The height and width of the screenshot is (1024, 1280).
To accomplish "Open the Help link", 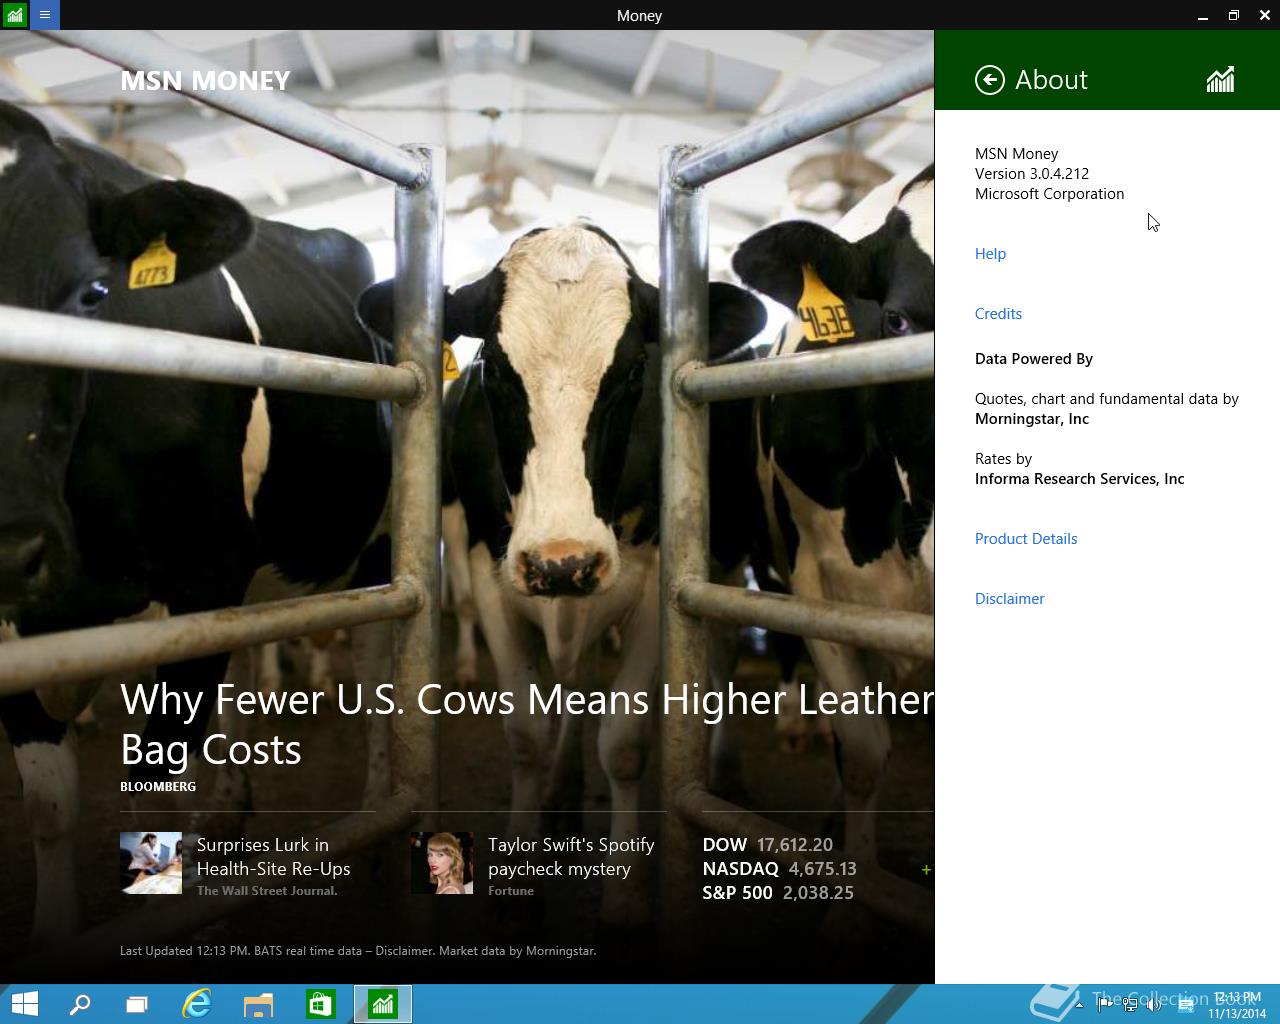I will [990, 254].
